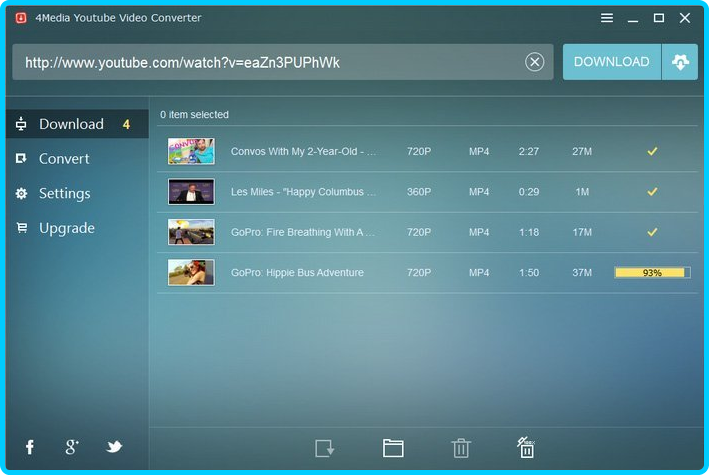The width and height of the screenshot is (709, 475).
Task: Click the Settings gear icon
Action: click(x=21, y=194)
